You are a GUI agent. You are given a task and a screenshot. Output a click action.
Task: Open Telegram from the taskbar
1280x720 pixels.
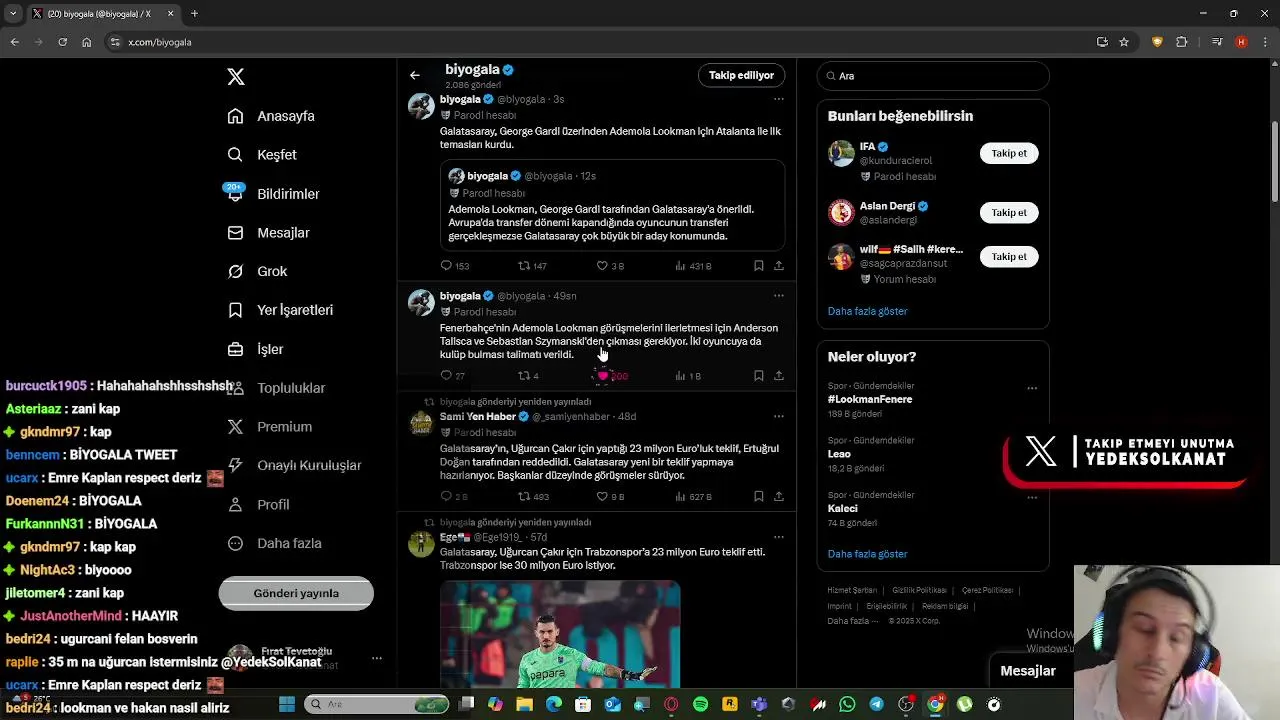point(876,705)
